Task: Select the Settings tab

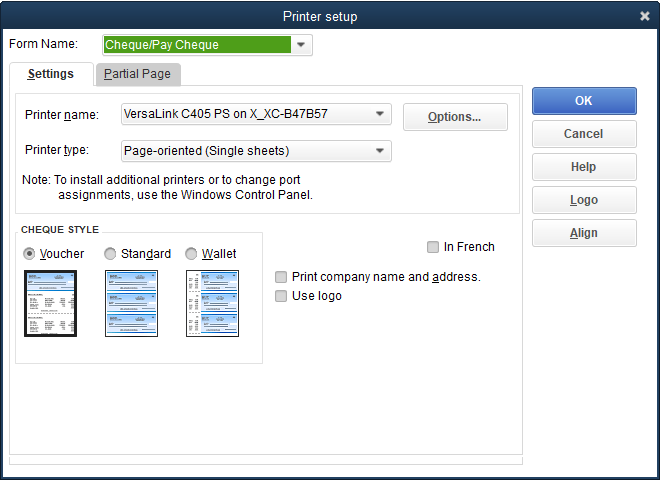Action: [x=51, y=74]
